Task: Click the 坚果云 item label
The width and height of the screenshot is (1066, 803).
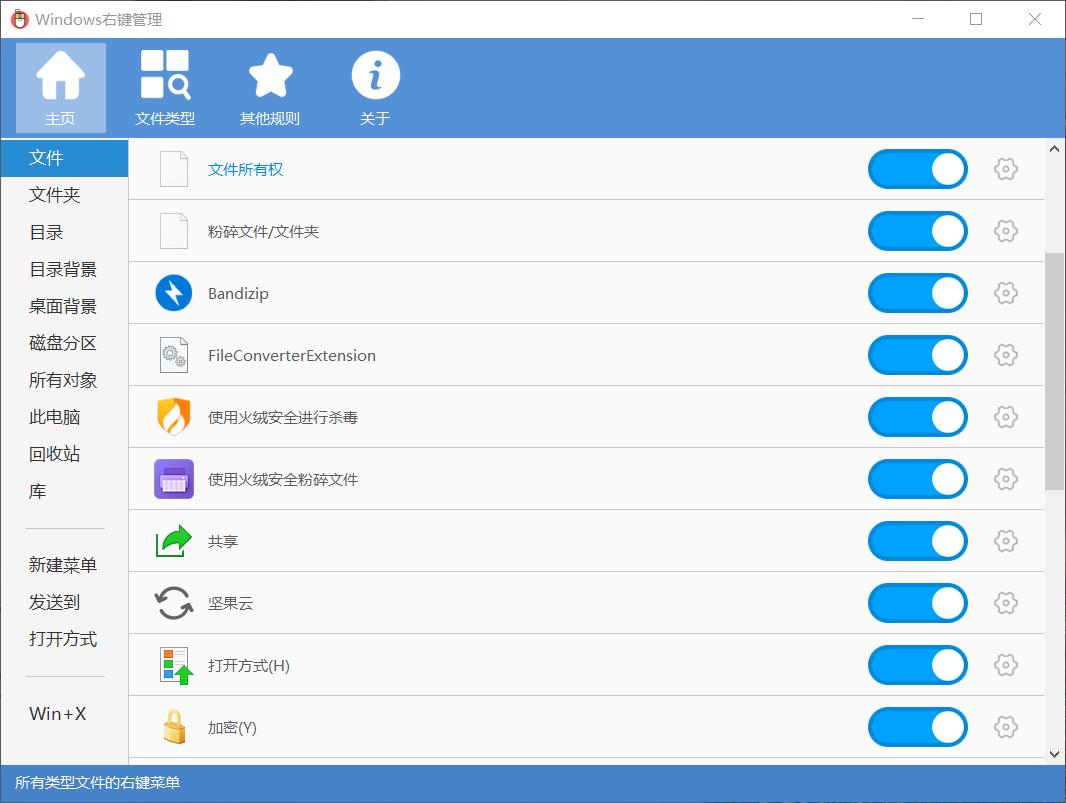Action: [x=230, y=603]
